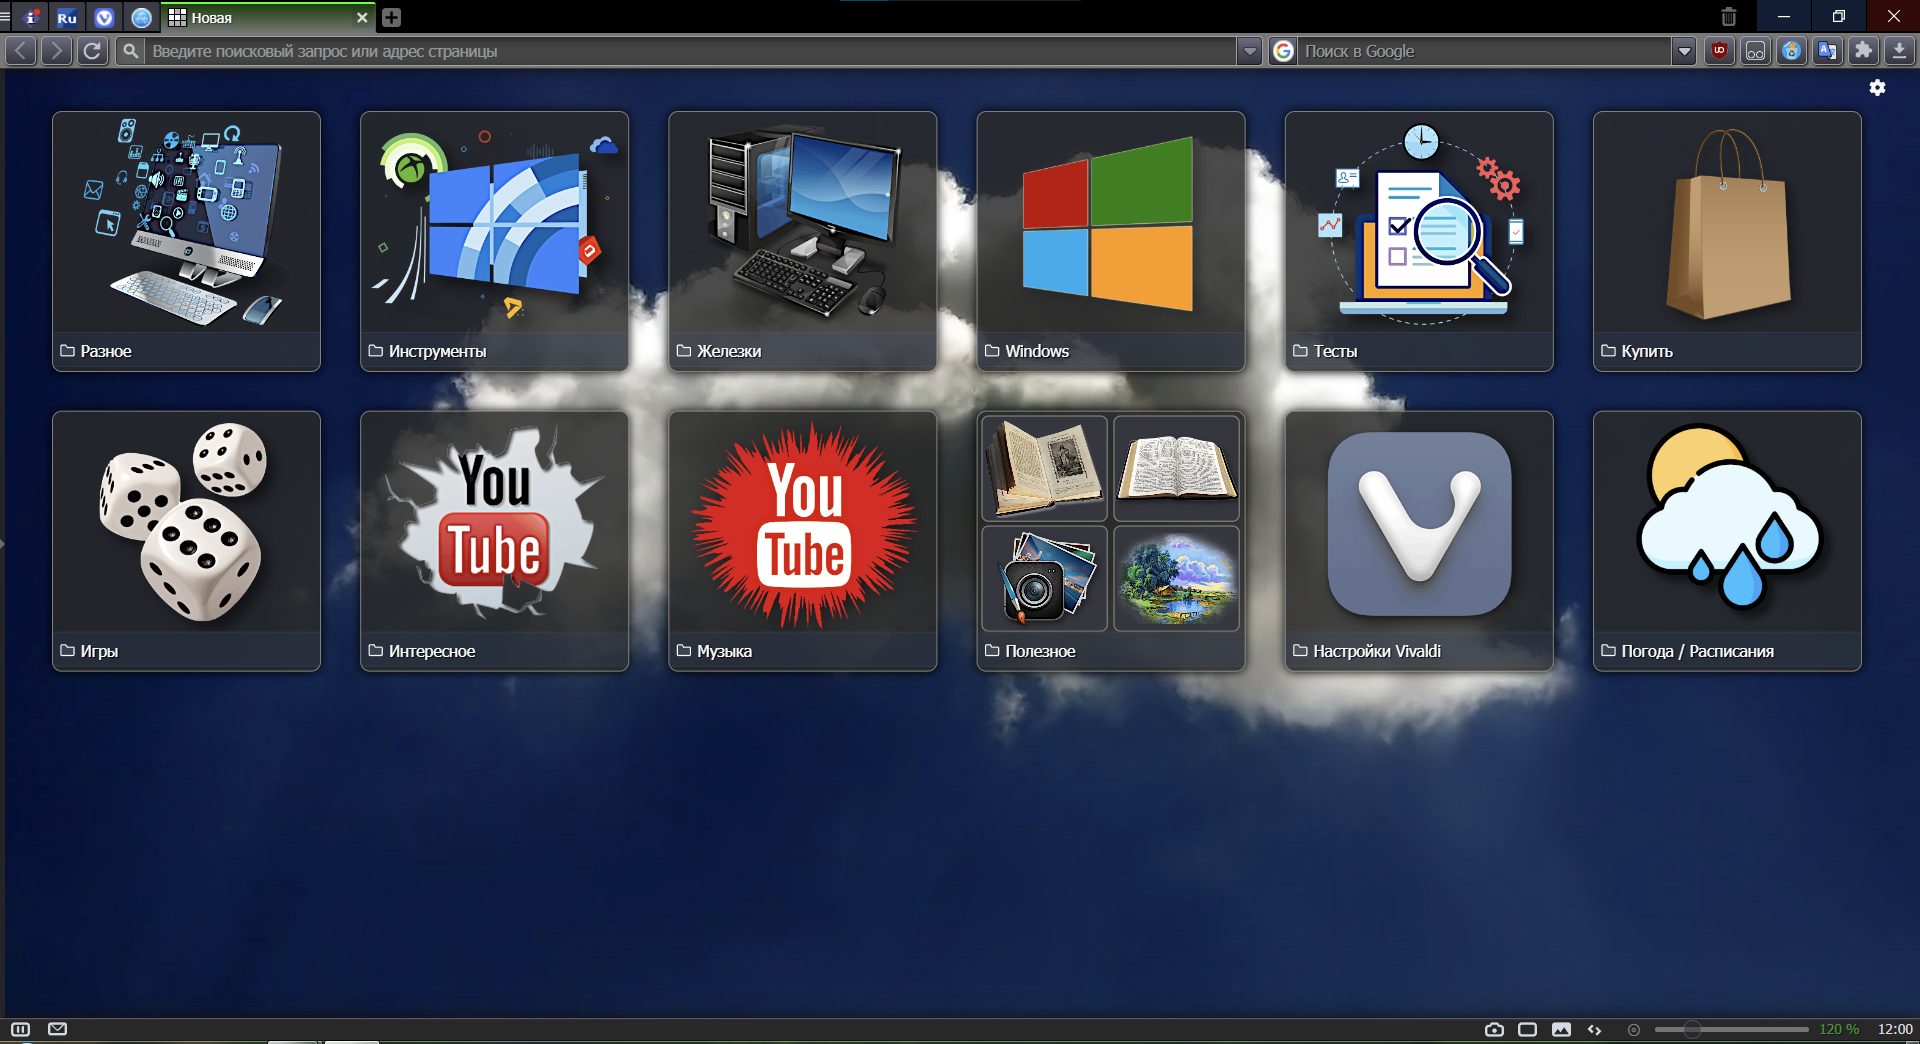Open the closed tabs trash can

coord(1729,17)
